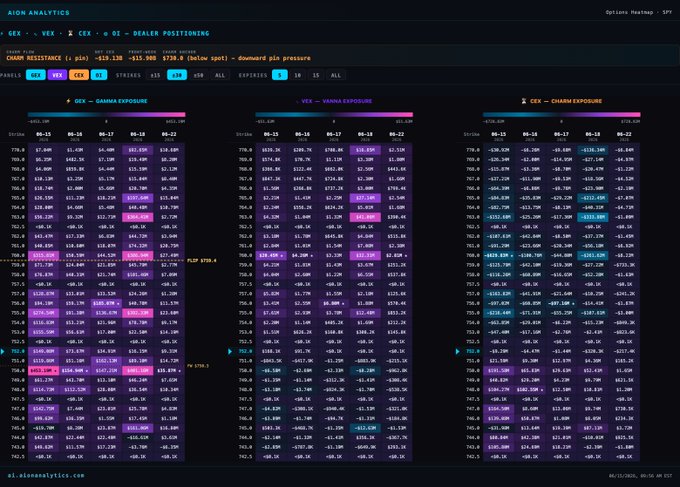
Task: Click the CEX — CHARM EXPOSURE panel title
Action: (x=566, y=101)
